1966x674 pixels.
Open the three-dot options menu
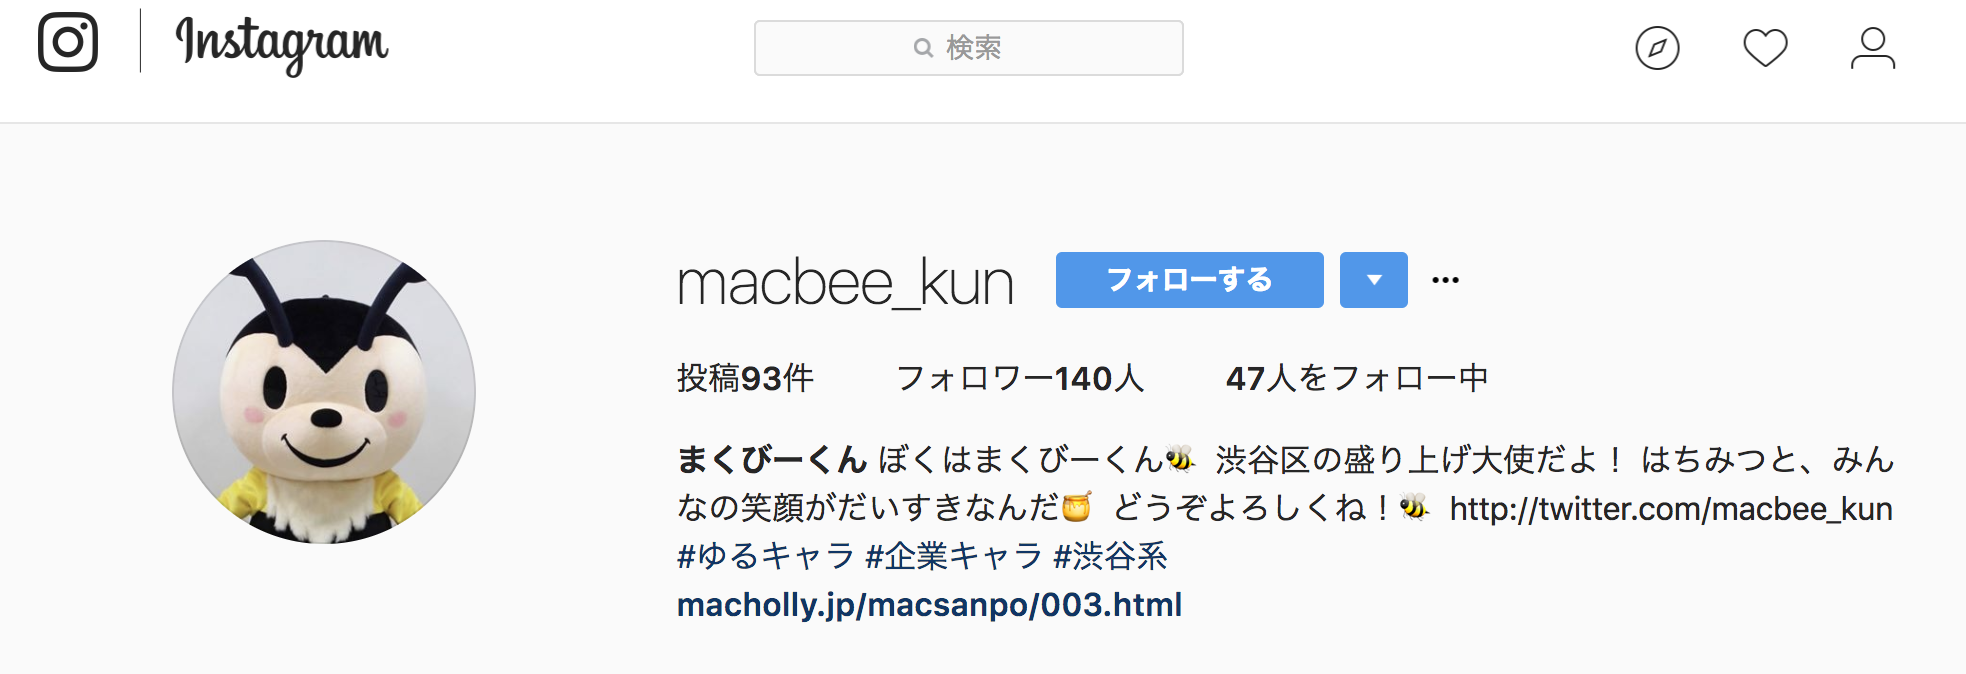1445,280
